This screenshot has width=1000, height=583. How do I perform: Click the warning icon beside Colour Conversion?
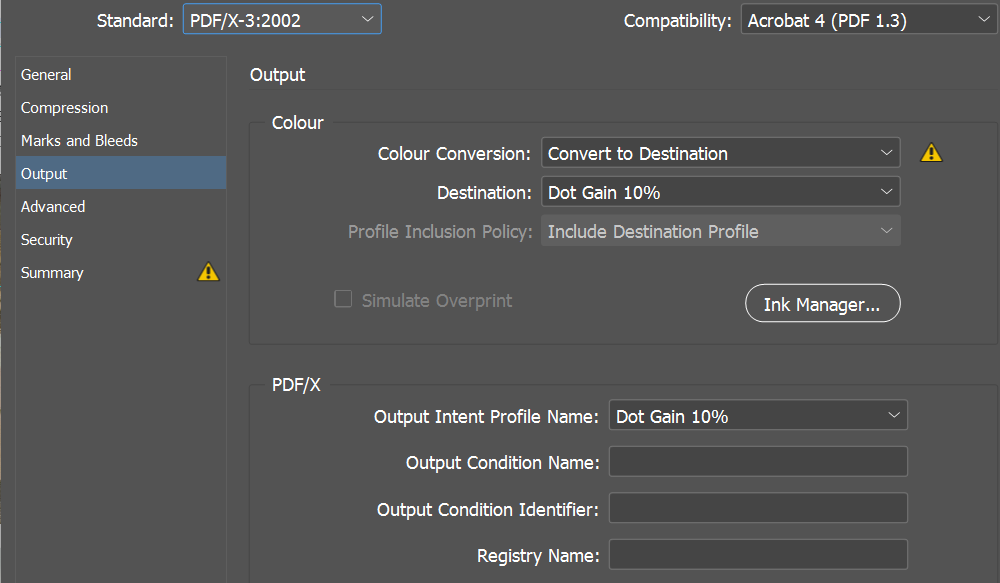931,153
